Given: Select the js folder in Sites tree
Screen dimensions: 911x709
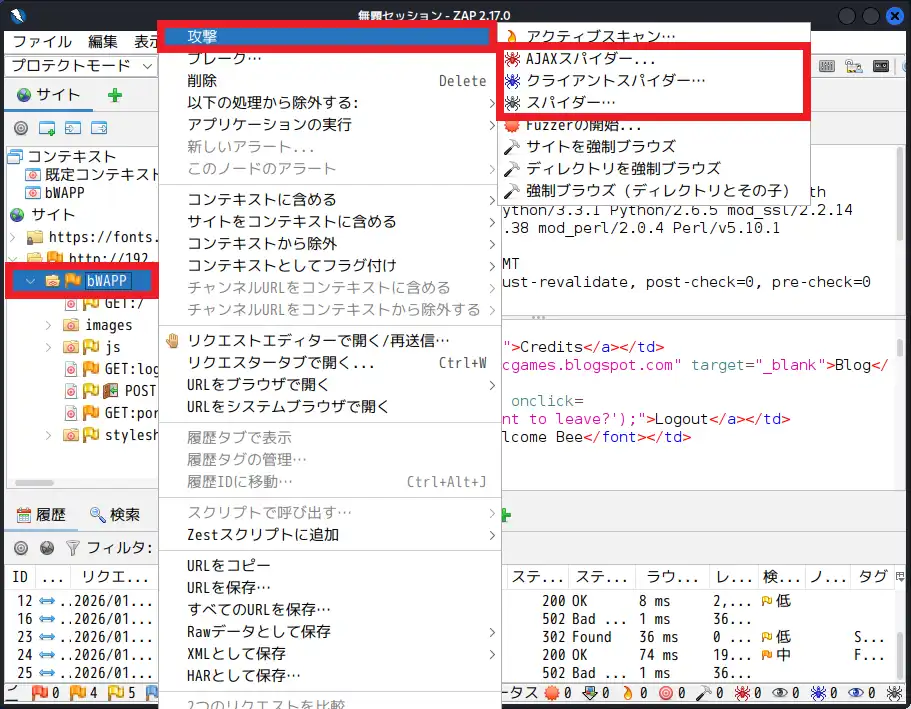Looking at the screenshot, I should point(118,347).
